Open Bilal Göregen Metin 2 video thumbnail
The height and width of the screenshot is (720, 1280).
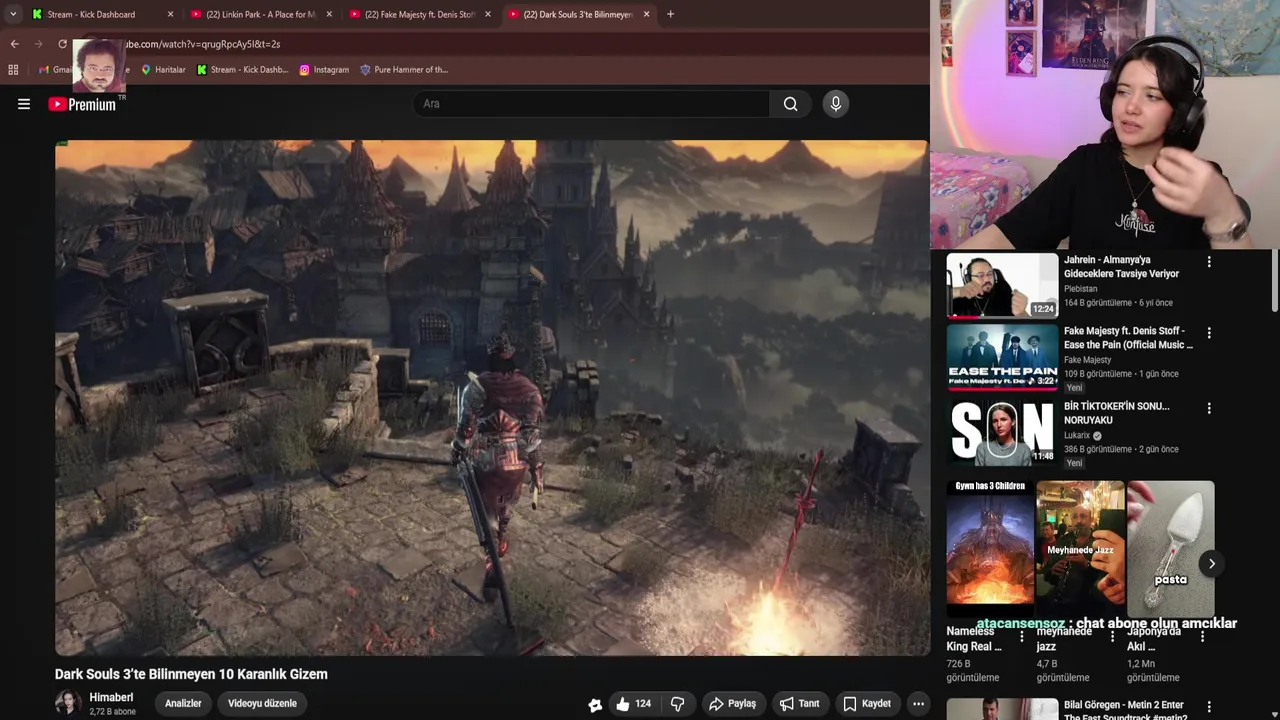tap(1002, 709)
